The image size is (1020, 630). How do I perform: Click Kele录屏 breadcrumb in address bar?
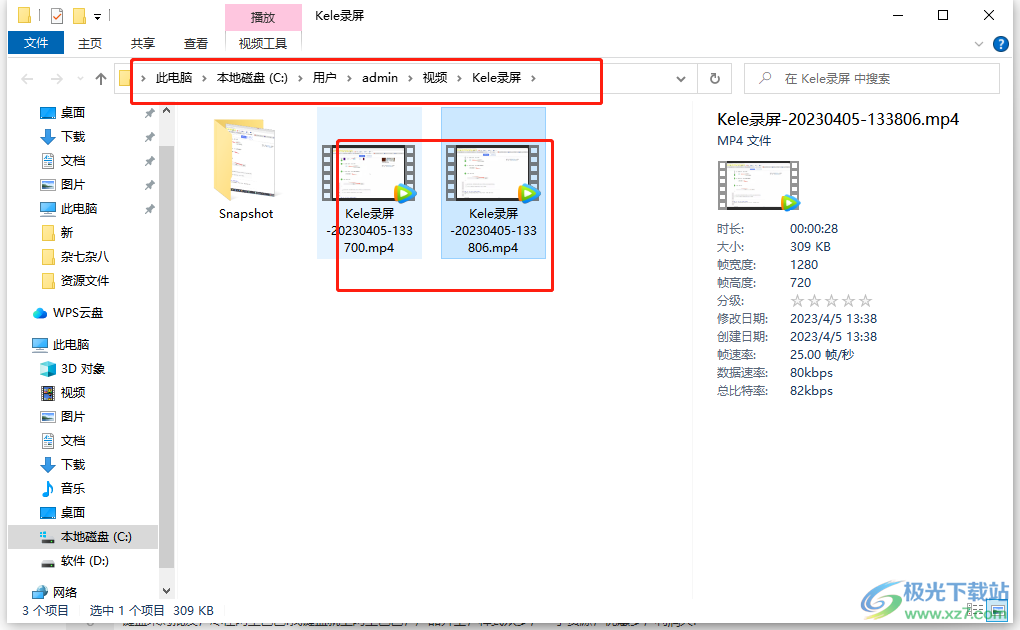[x=496, y=78]
